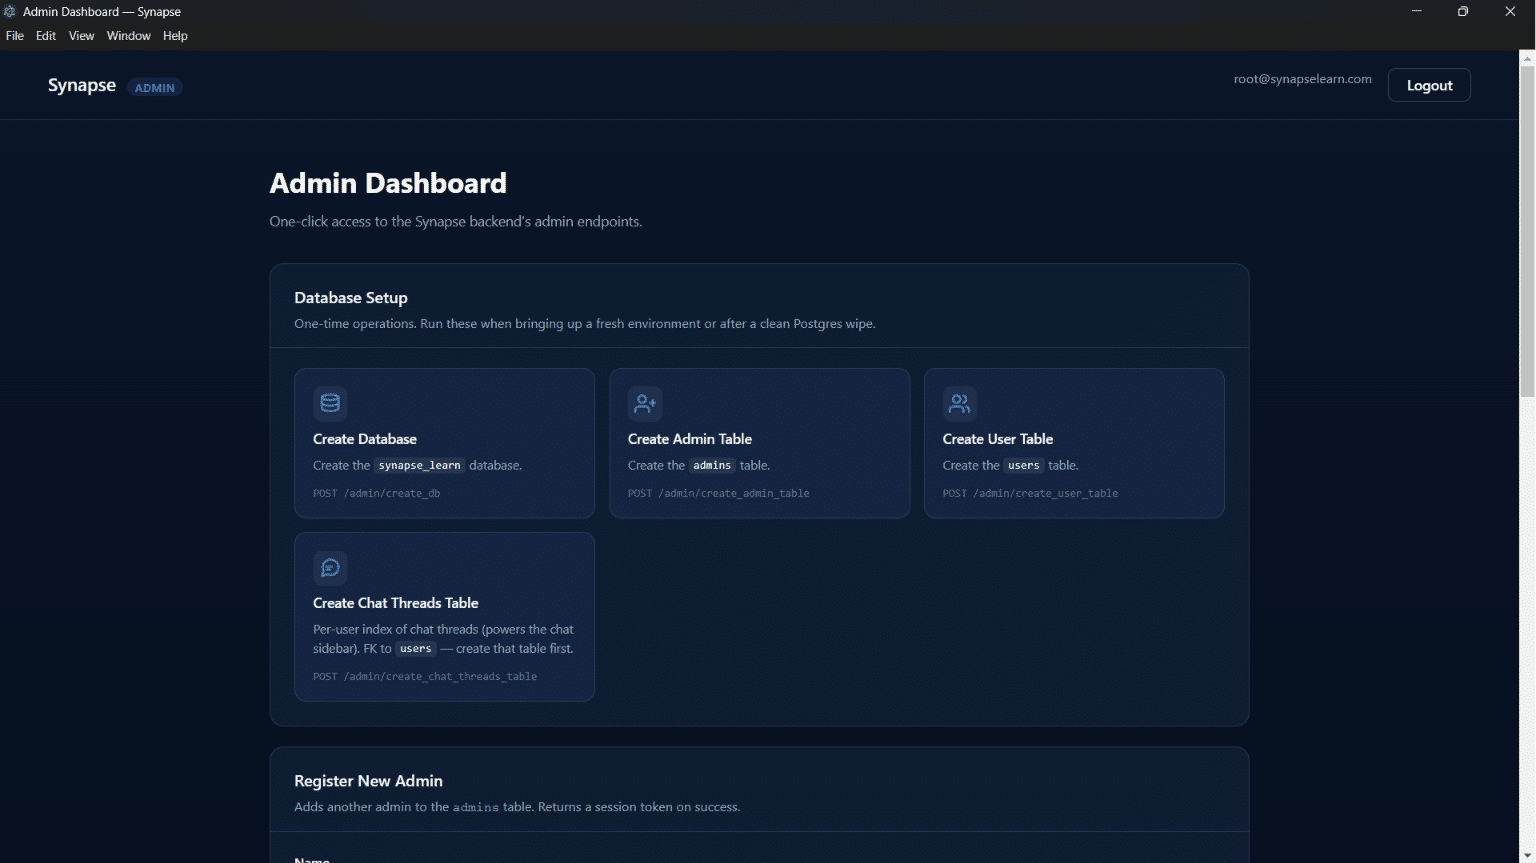Open the Window menu
Viewport: 1536px width, 863px height.
129,36
